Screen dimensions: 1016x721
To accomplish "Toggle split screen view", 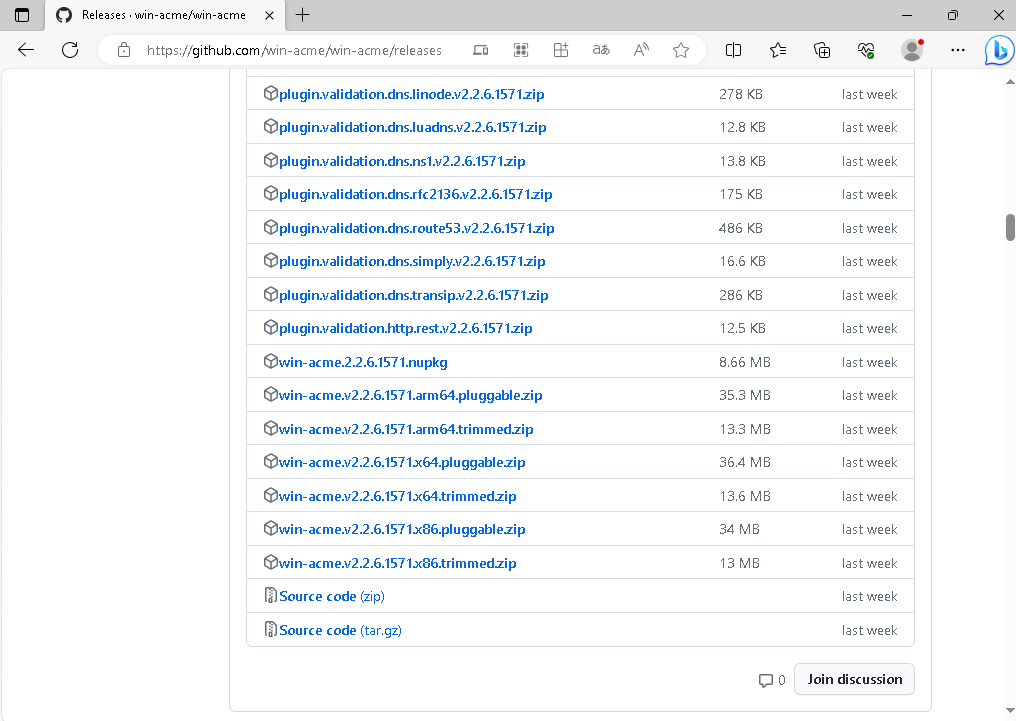I will 733,50.
